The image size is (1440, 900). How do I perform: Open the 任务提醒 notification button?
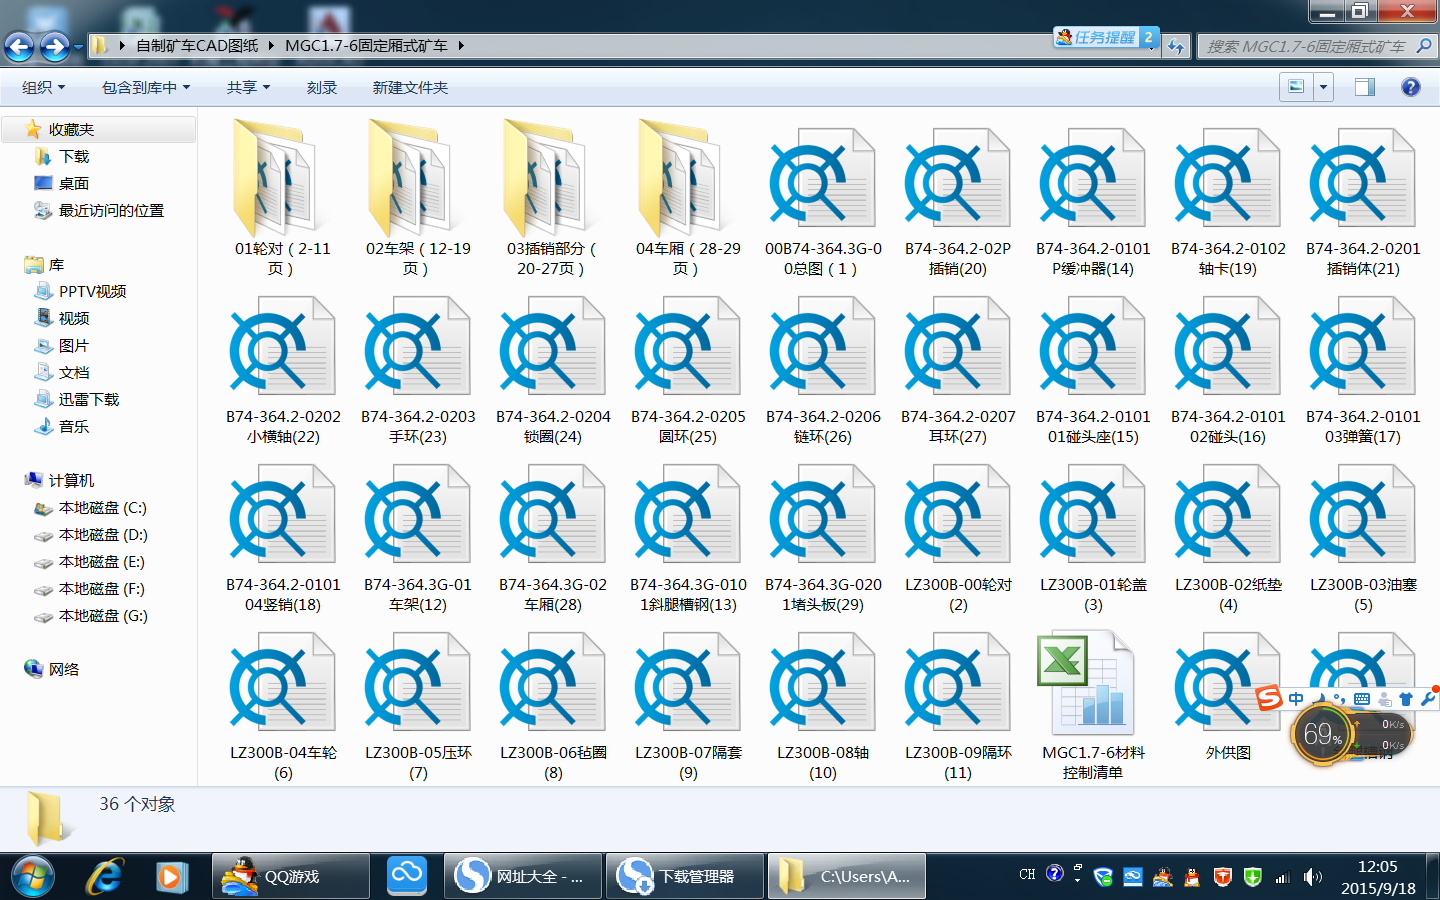[x=1105, y=37]
